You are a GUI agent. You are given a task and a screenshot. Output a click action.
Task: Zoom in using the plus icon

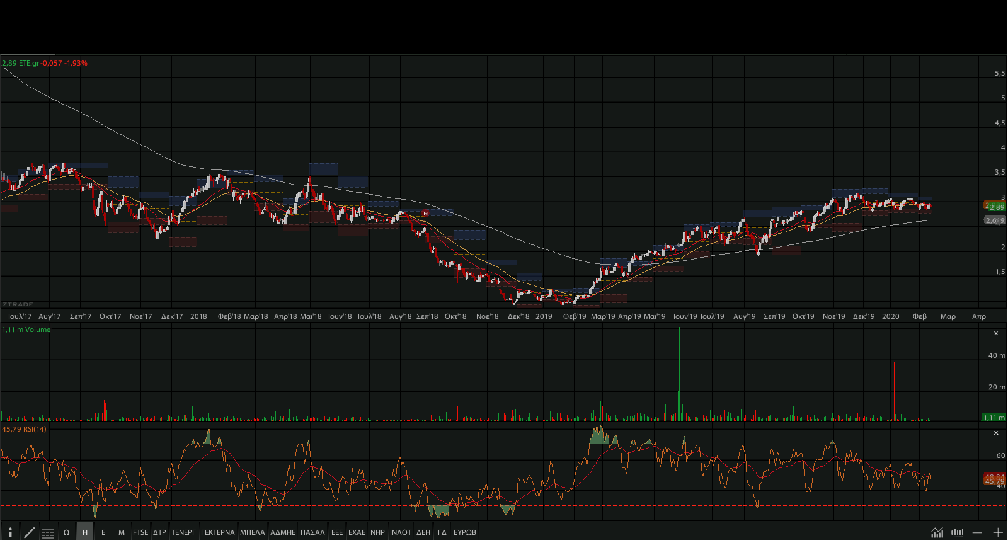996,532
